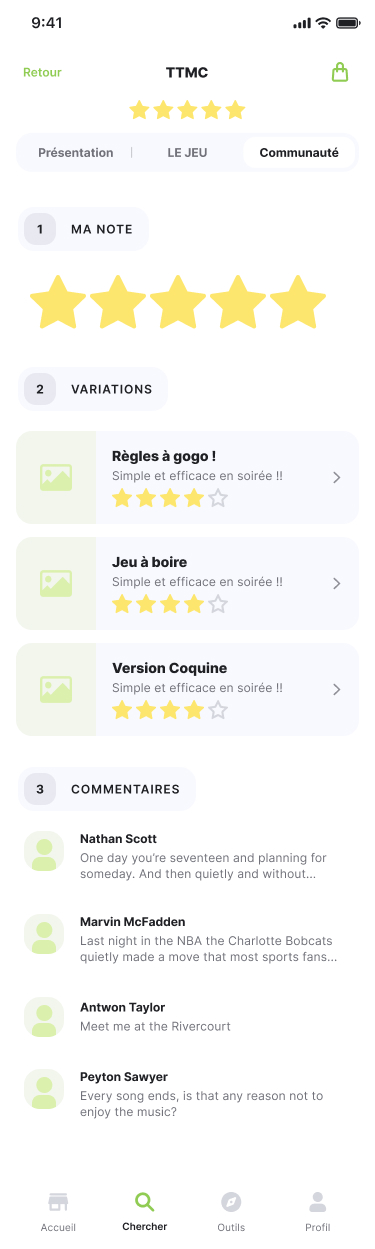
Task: Select the Chercher magnifier icon
Action: pyautogui.click(x=144, y=1201)
